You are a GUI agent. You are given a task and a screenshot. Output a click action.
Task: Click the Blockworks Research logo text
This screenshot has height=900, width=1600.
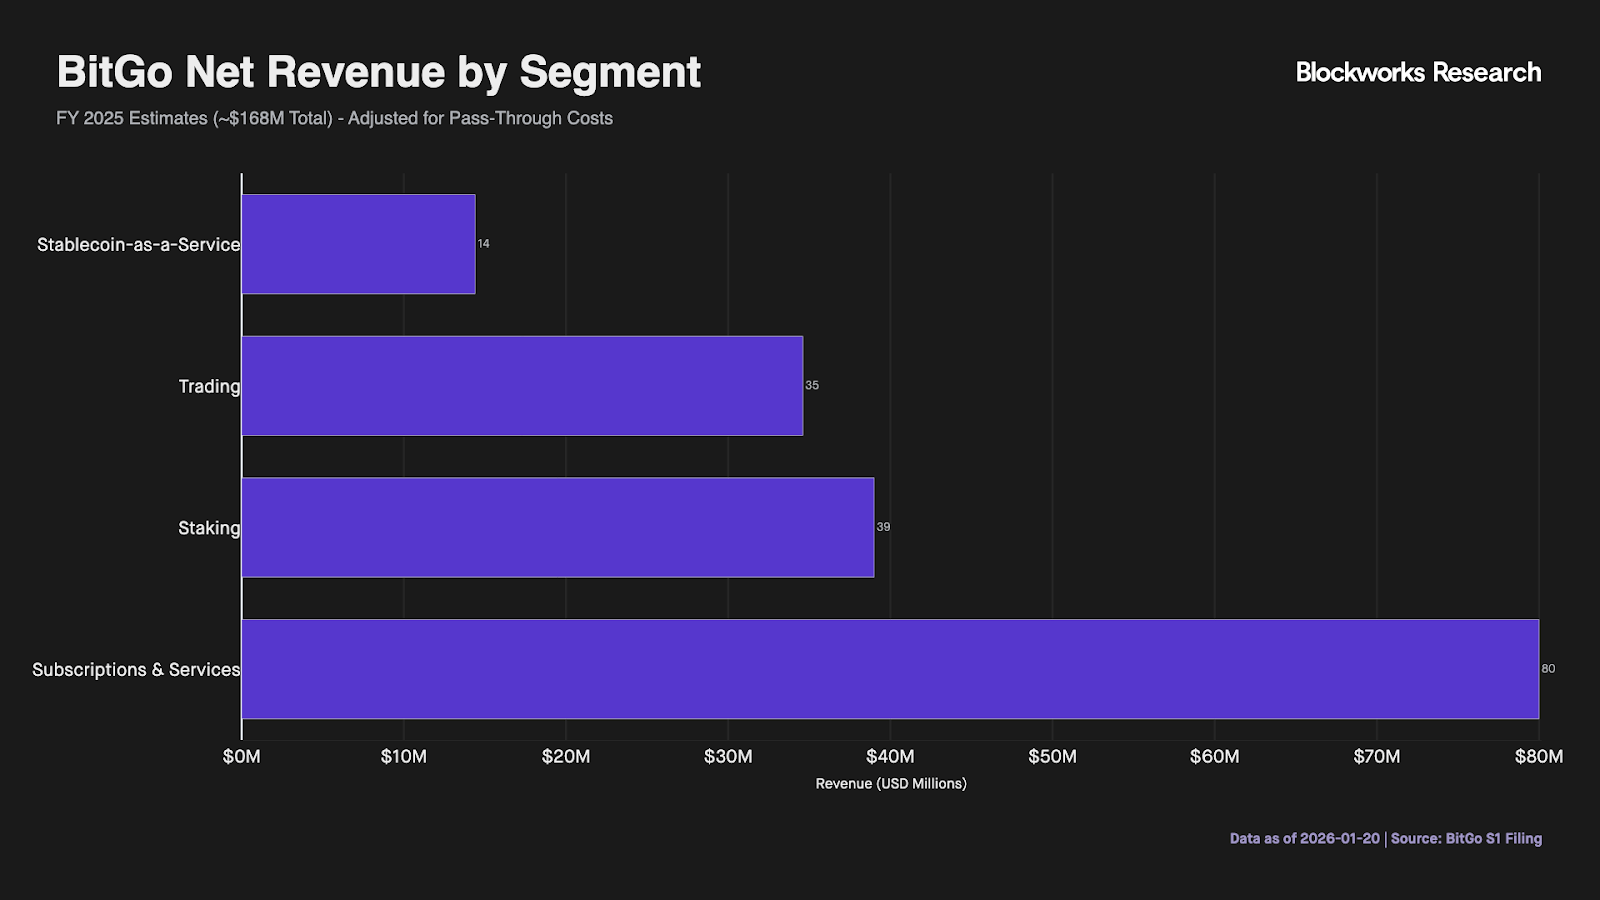[x=1418, y=72]
